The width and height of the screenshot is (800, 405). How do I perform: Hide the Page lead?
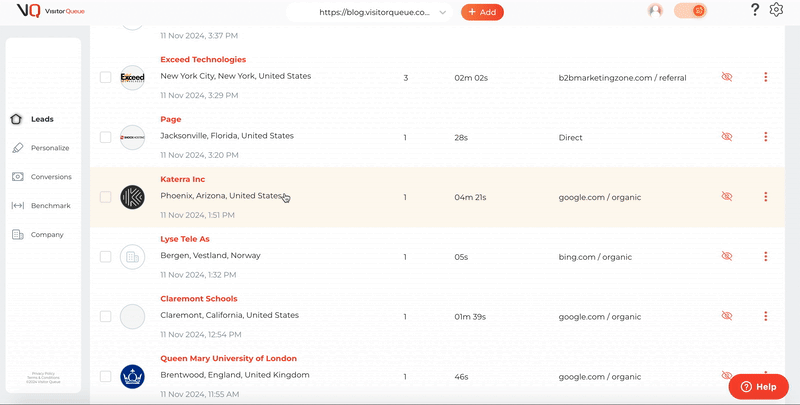click(x=727, y=137)
